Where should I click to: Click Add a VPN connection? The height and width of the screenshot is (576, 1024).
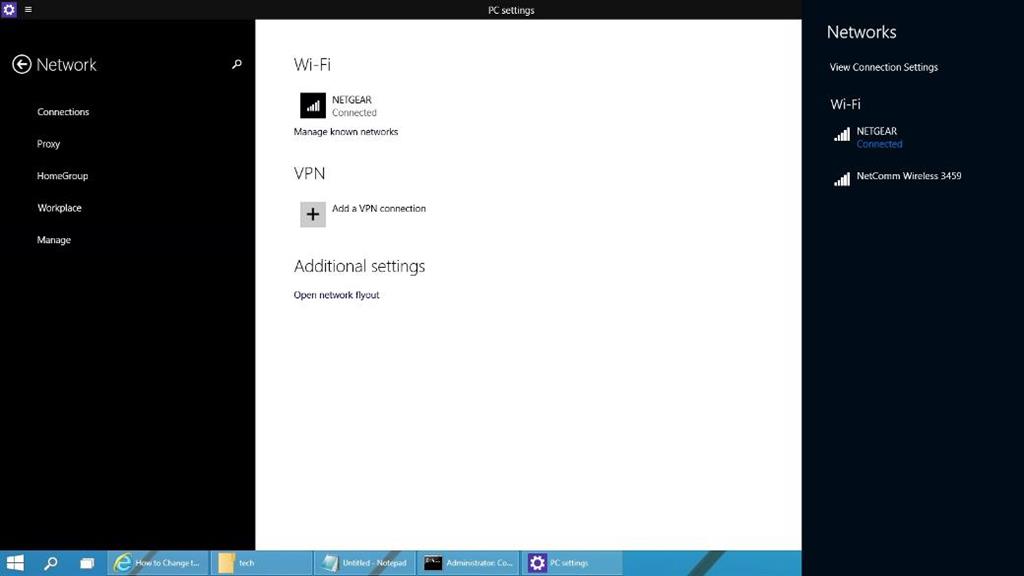(380, 208)
